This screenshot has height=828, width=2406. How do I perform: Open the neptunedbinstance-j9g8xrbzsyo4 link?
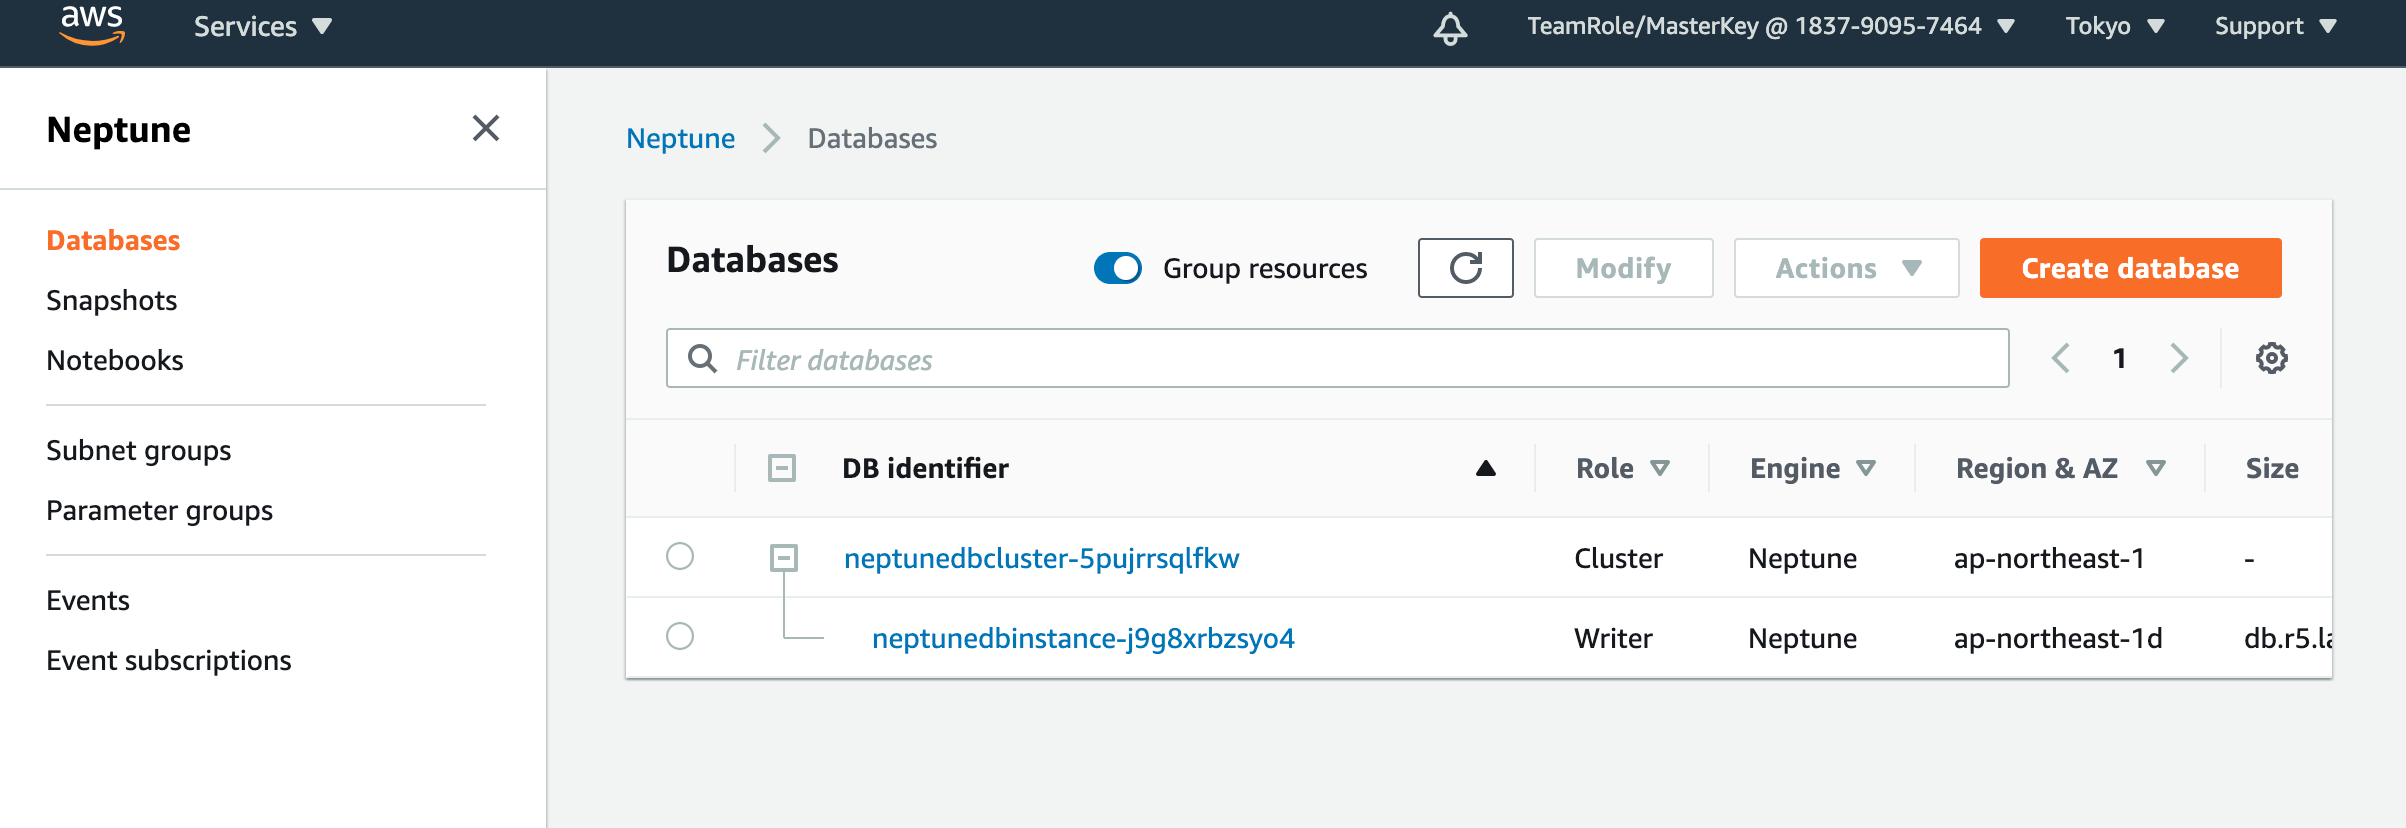[1083, 638]
